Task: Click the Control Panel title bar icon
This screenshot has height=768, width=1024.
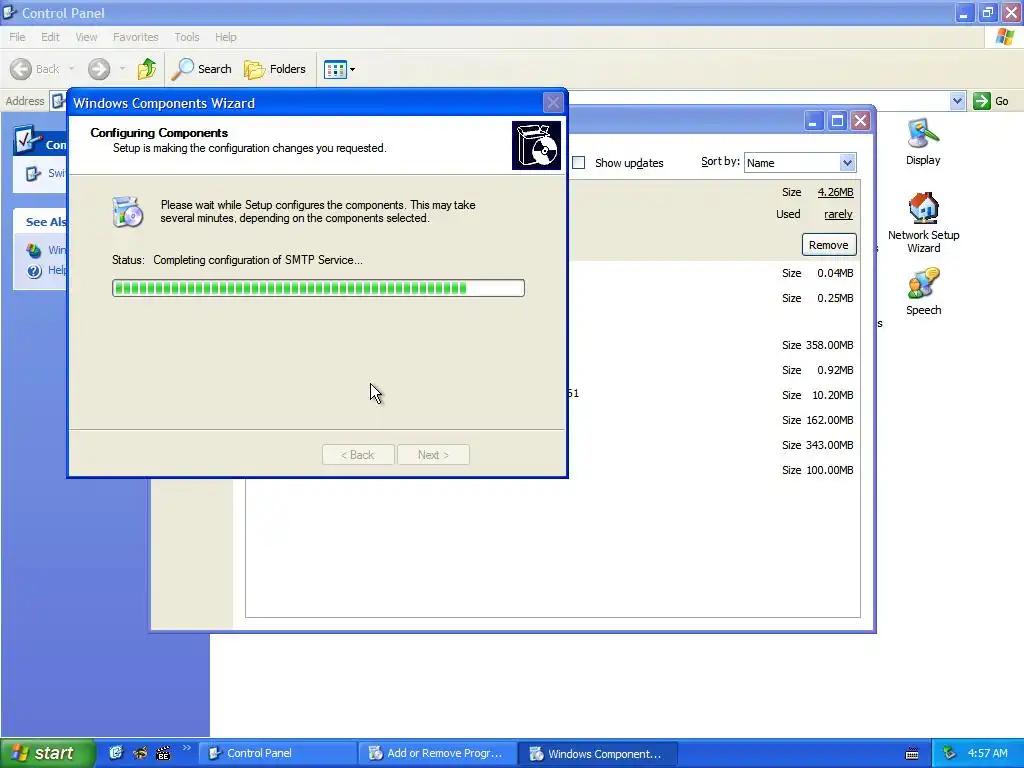Action: [9, 12]
